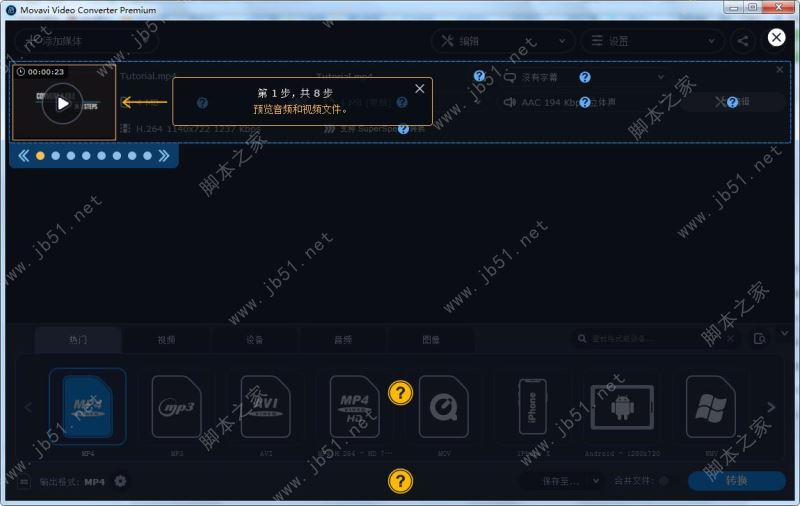Click the subtitle bubble icon beside 没有字幕
800x506 pixels.
pyautogui.click(x=510, y=78)
